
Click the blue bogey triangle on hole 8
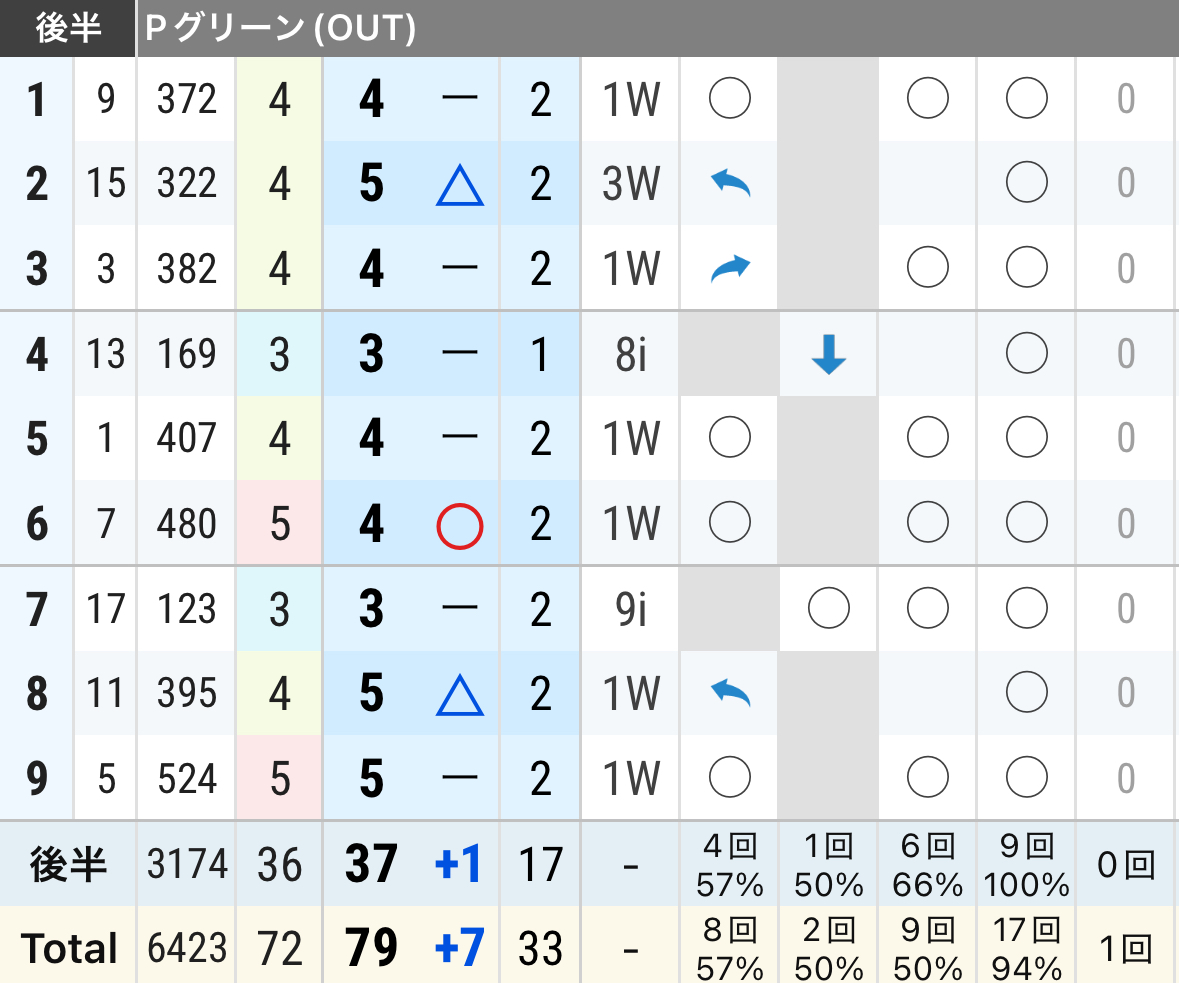point(459,695)
